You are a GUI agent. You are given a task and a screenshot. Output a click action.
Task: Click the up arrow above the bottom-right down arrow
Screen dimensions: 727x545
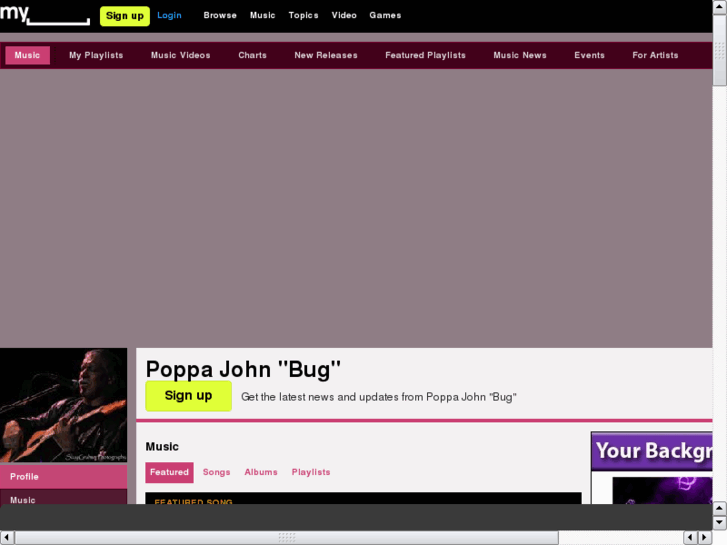(x=720, y=508)
